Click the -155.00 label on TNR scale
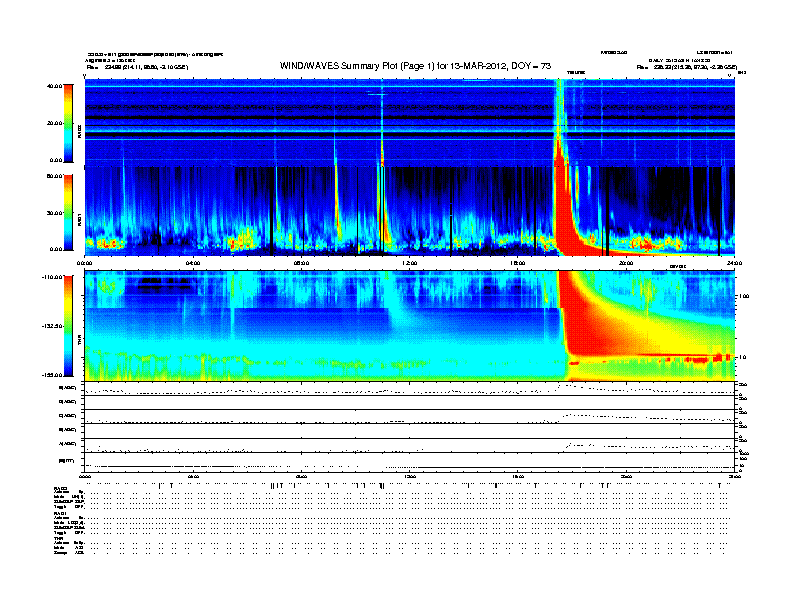792x612 pixels. point(53,375)
